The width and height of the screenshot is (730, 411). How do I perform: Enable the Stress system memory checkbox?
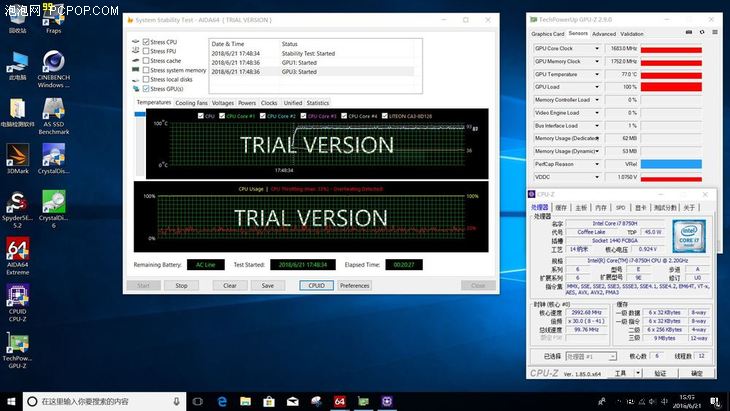pos(145,70)
